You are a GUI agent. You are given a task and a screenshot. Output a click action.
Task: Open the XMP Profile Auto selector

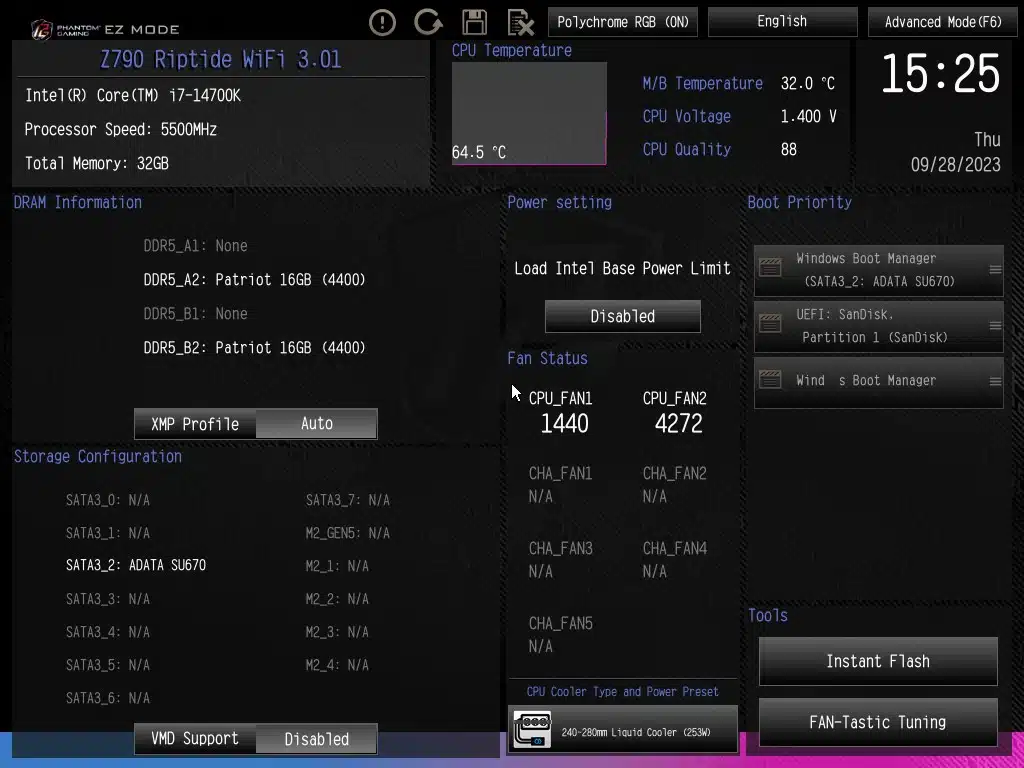coord(316,424)
